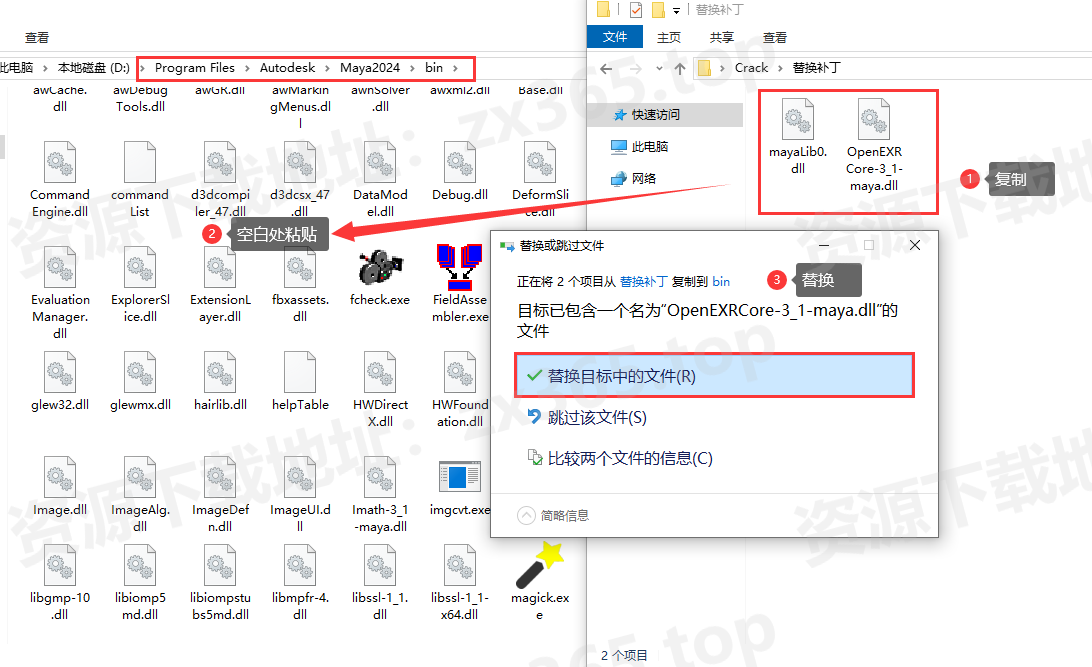Click Maya2024 breadcrumb segment
The height and width of the screenshot is (667, 1092).
pos(370,68)
